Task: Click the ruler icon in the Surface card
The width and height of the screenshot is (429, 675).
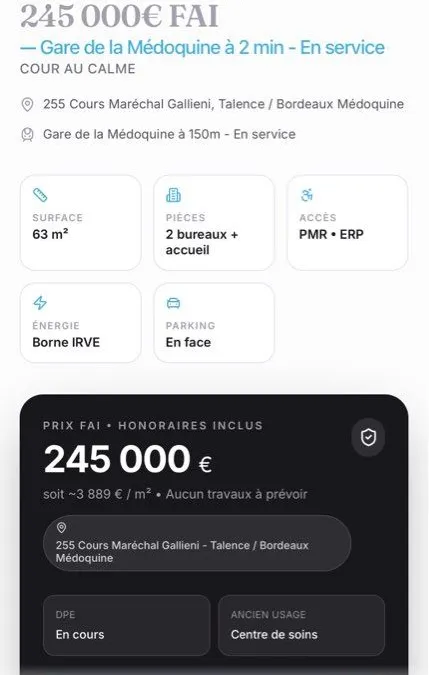Action: (40, 195)
